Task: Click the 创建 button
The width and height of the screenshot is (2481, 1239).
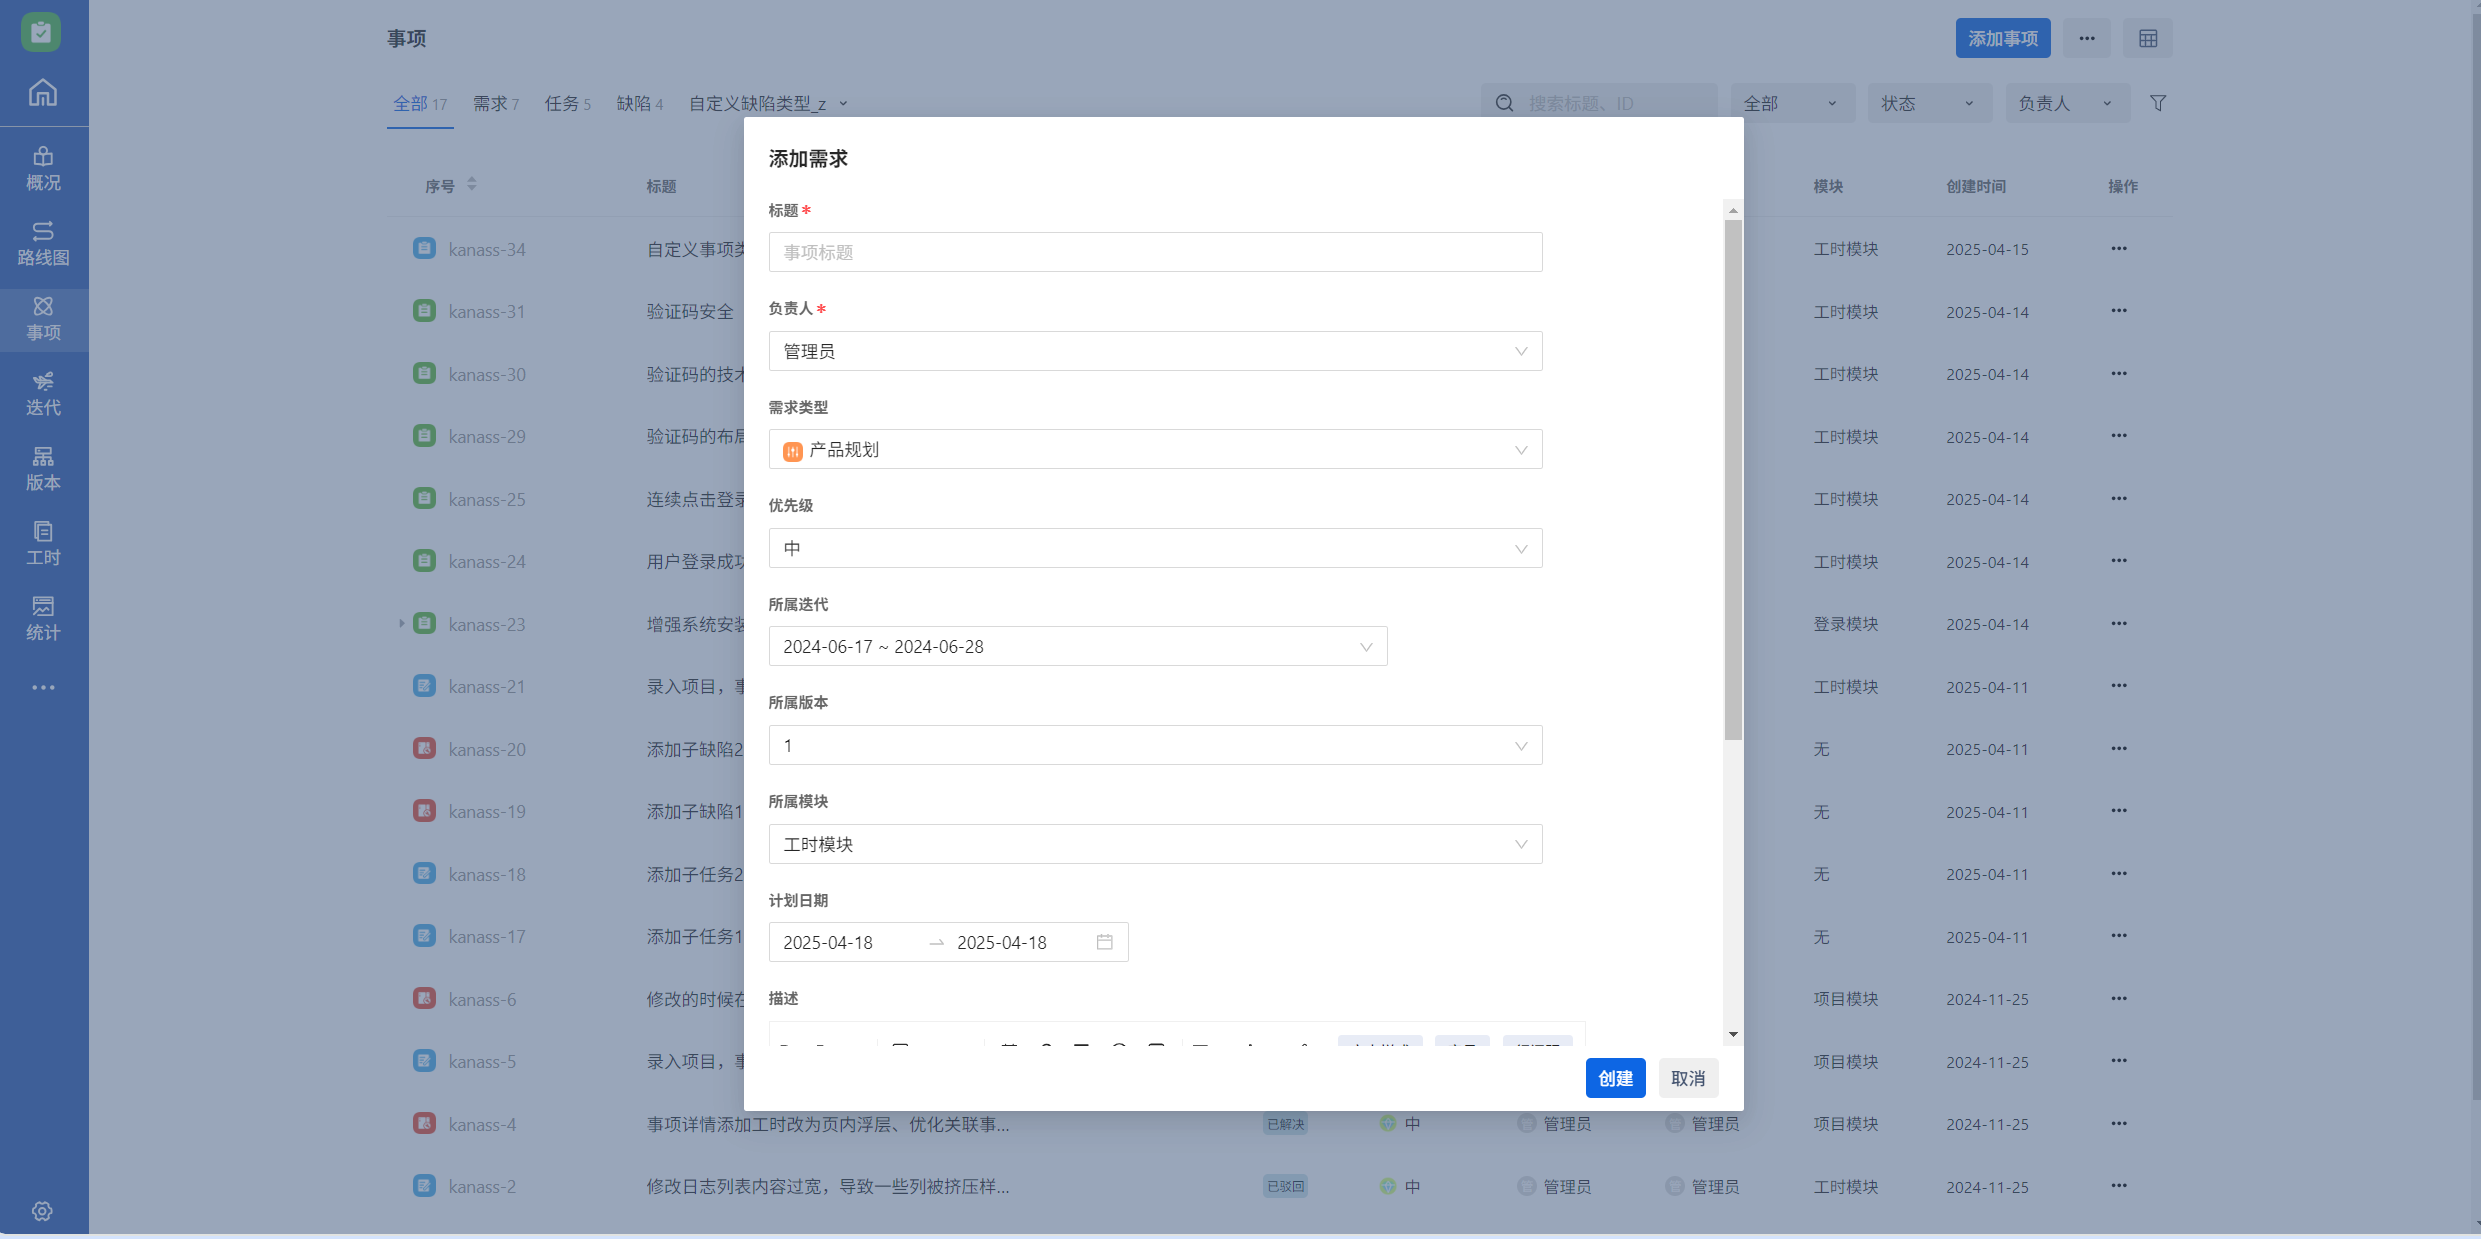Action: pos(1615,1078)
